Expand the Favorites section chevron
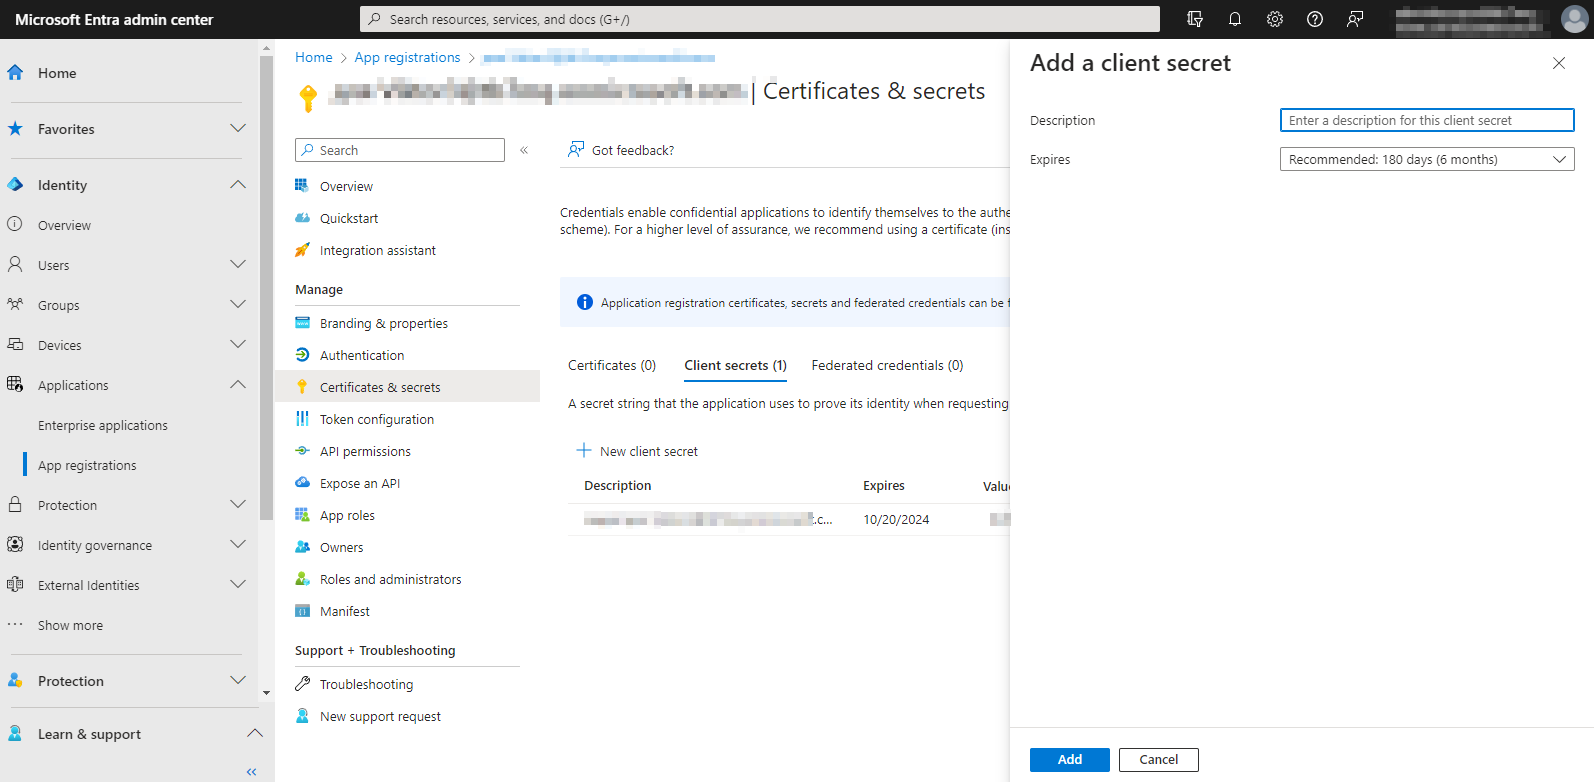1594x782 pixels. [x=238, y=128]
